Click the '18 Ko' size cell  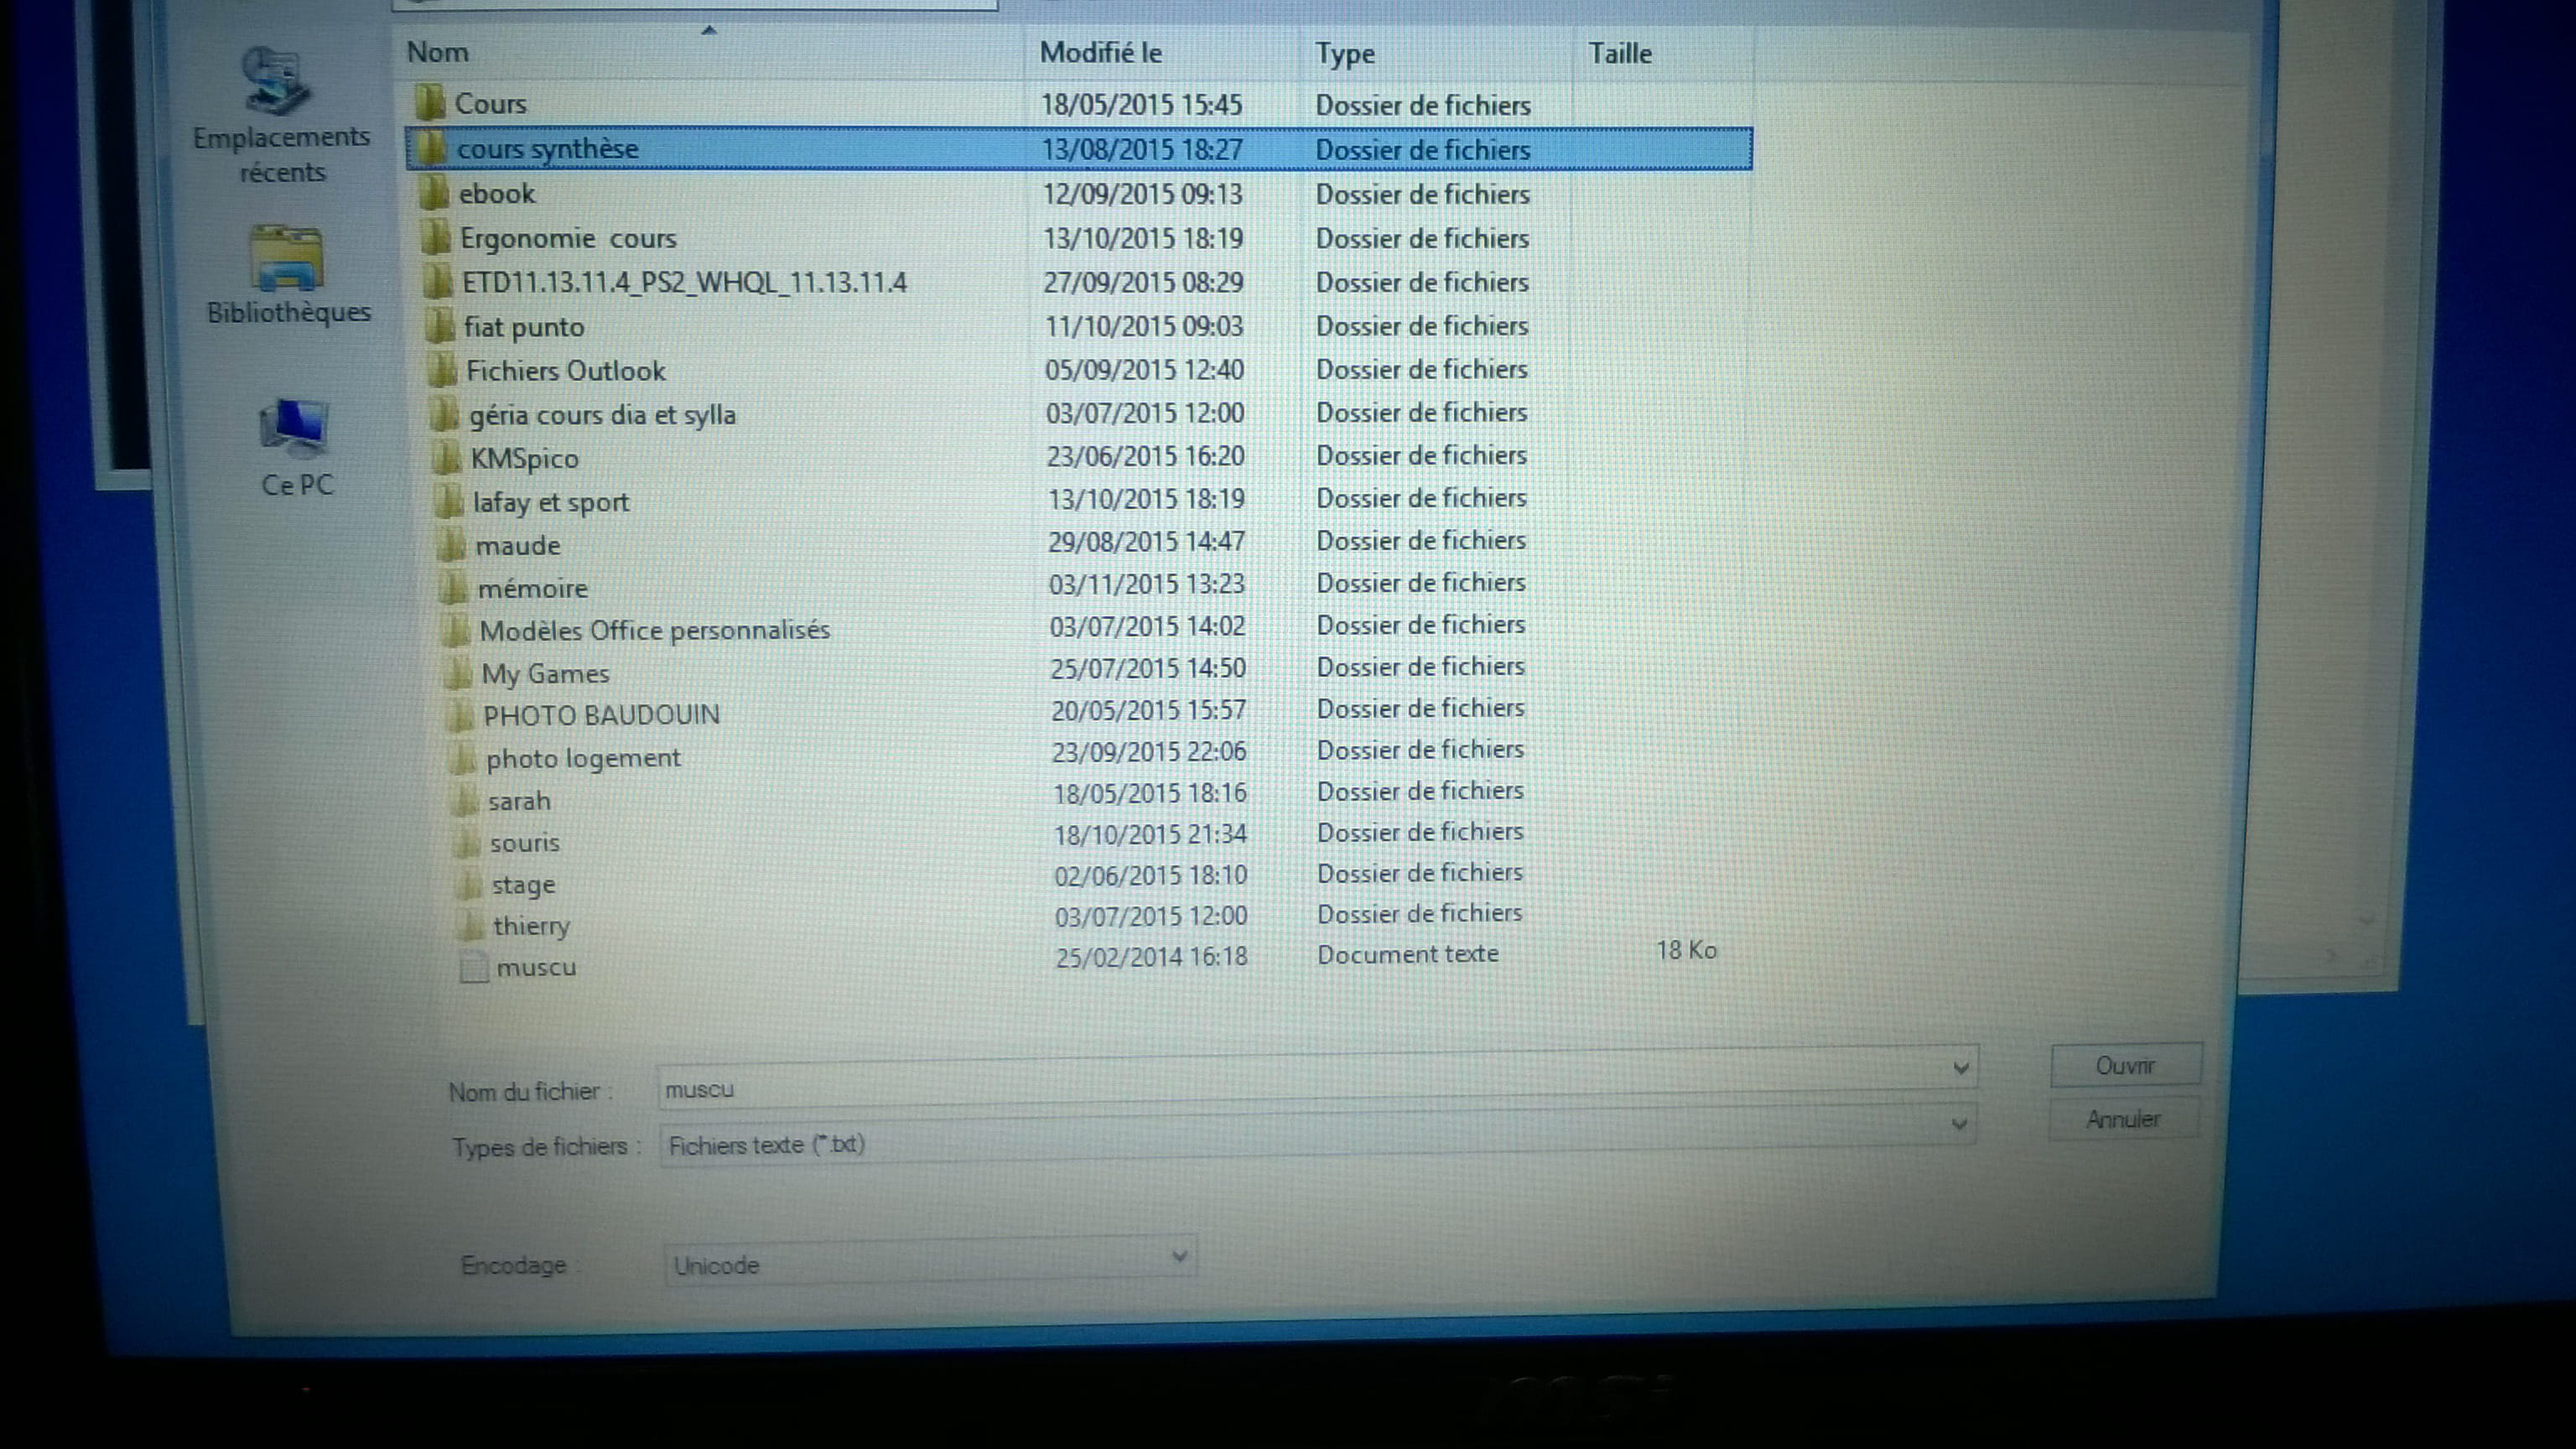coord(1687,950)
